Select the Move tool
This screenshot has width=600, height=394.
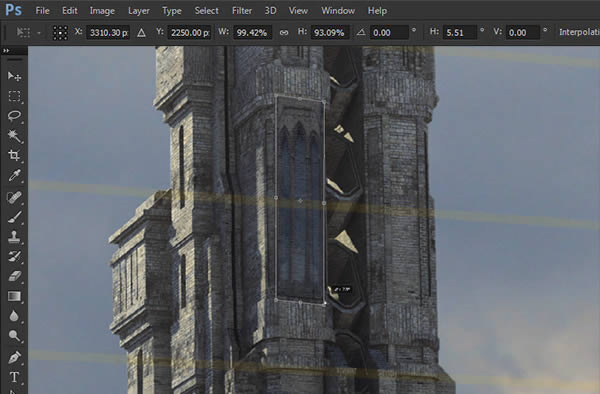14,76
